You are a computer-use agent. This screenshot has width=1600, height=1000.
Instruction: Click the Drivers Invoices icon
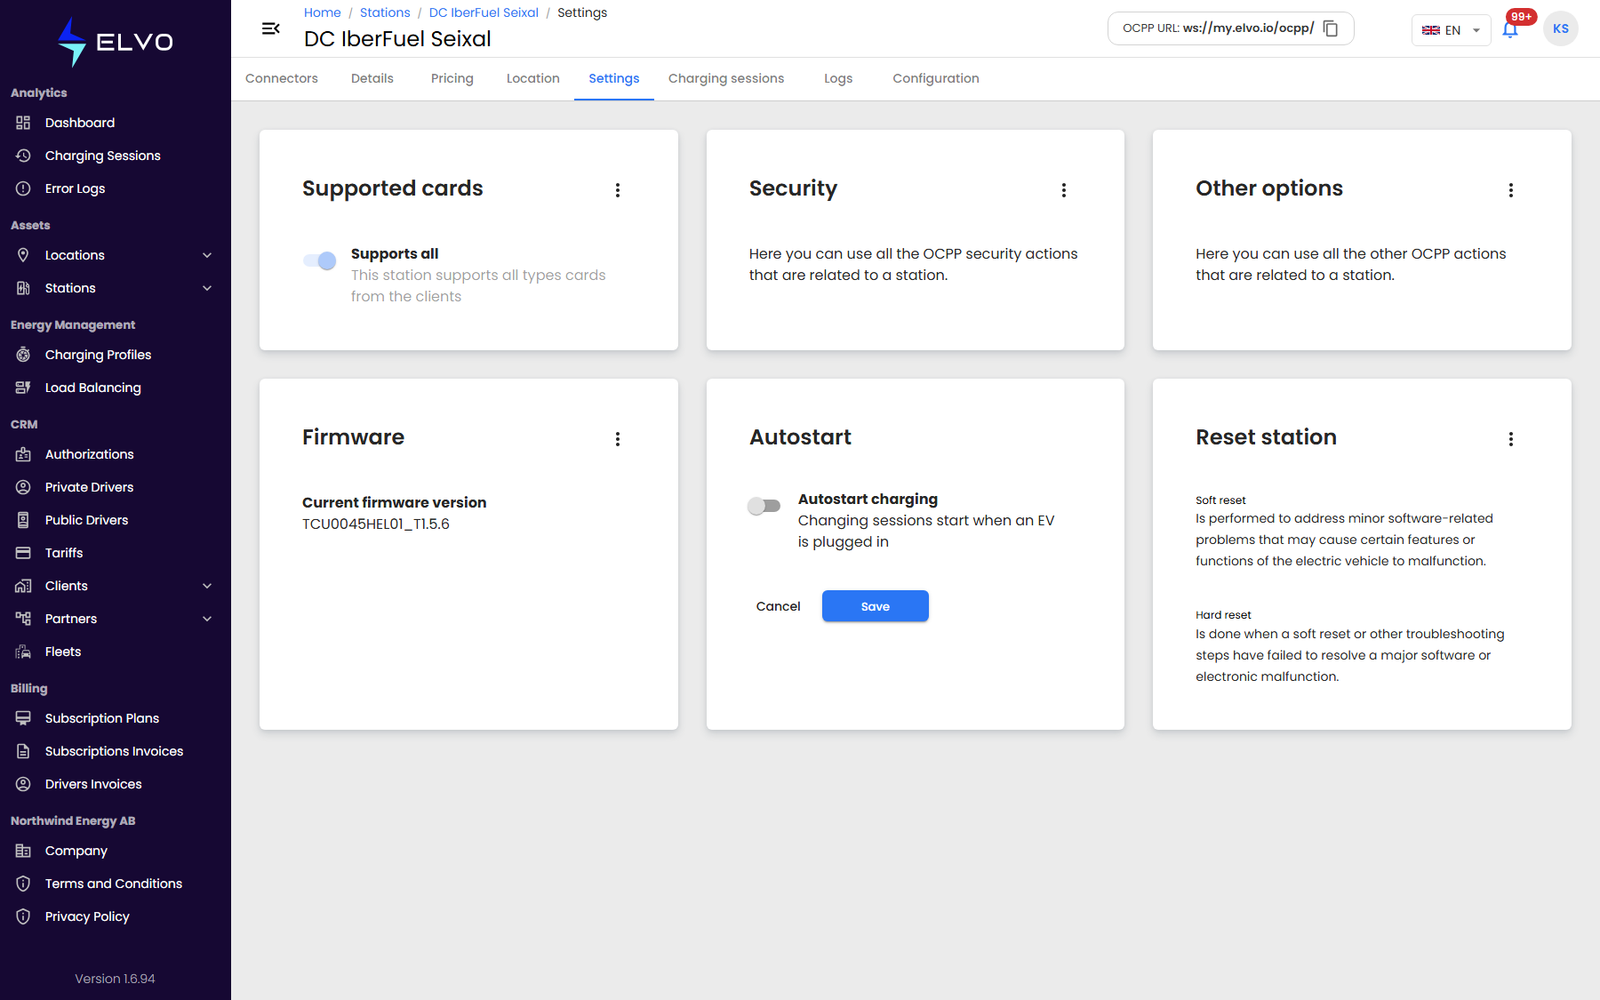(x=23, y=784)
